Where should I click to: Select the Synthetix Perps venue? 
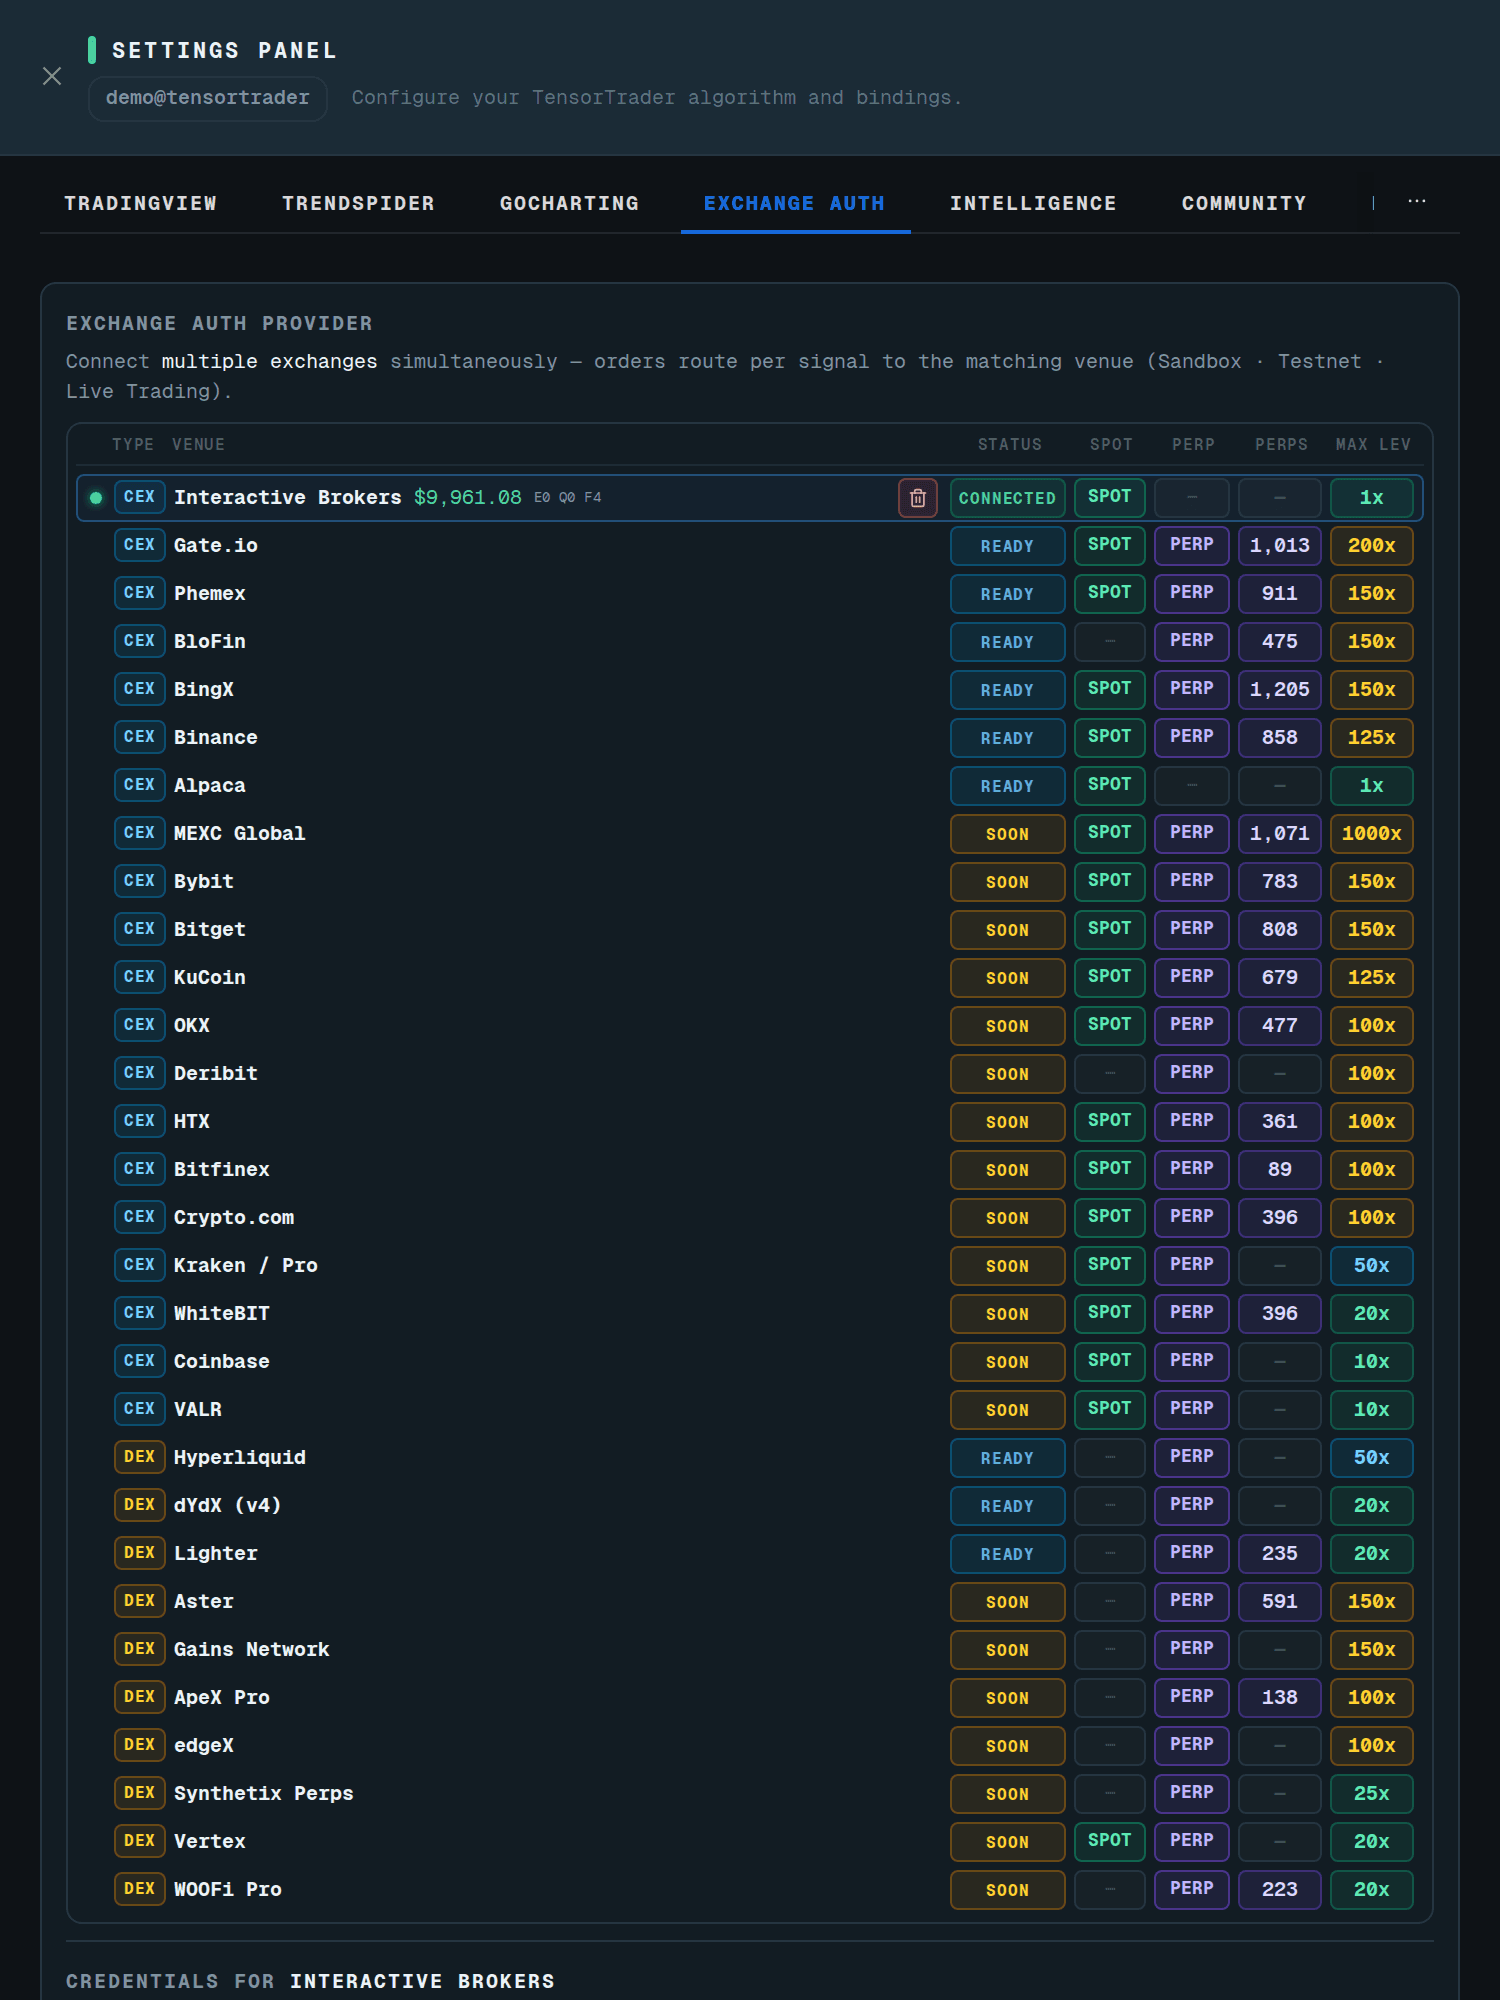pos(750,1794)
